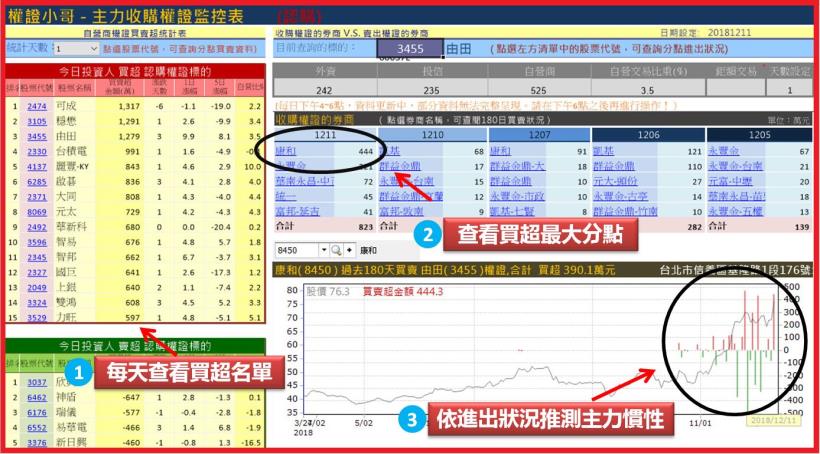
Task: Open stock code 2049 上銀 link
Action: pos(37,288)
